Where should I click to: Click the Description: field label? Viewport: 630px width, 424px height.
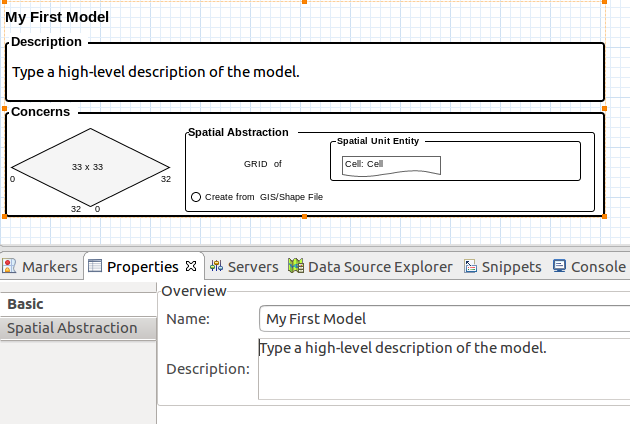208,369
